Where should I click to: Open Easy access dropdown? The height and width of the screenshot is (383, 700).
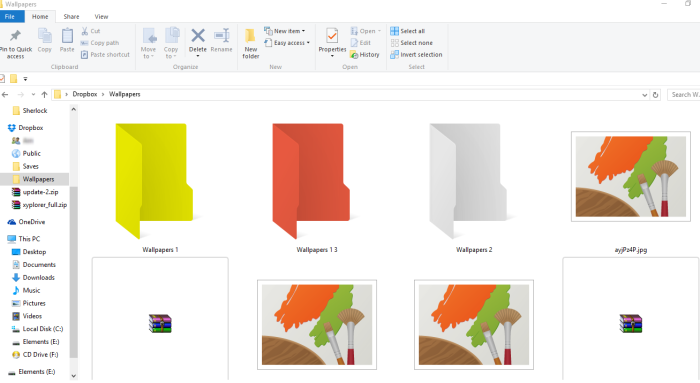tap(287, 43)
